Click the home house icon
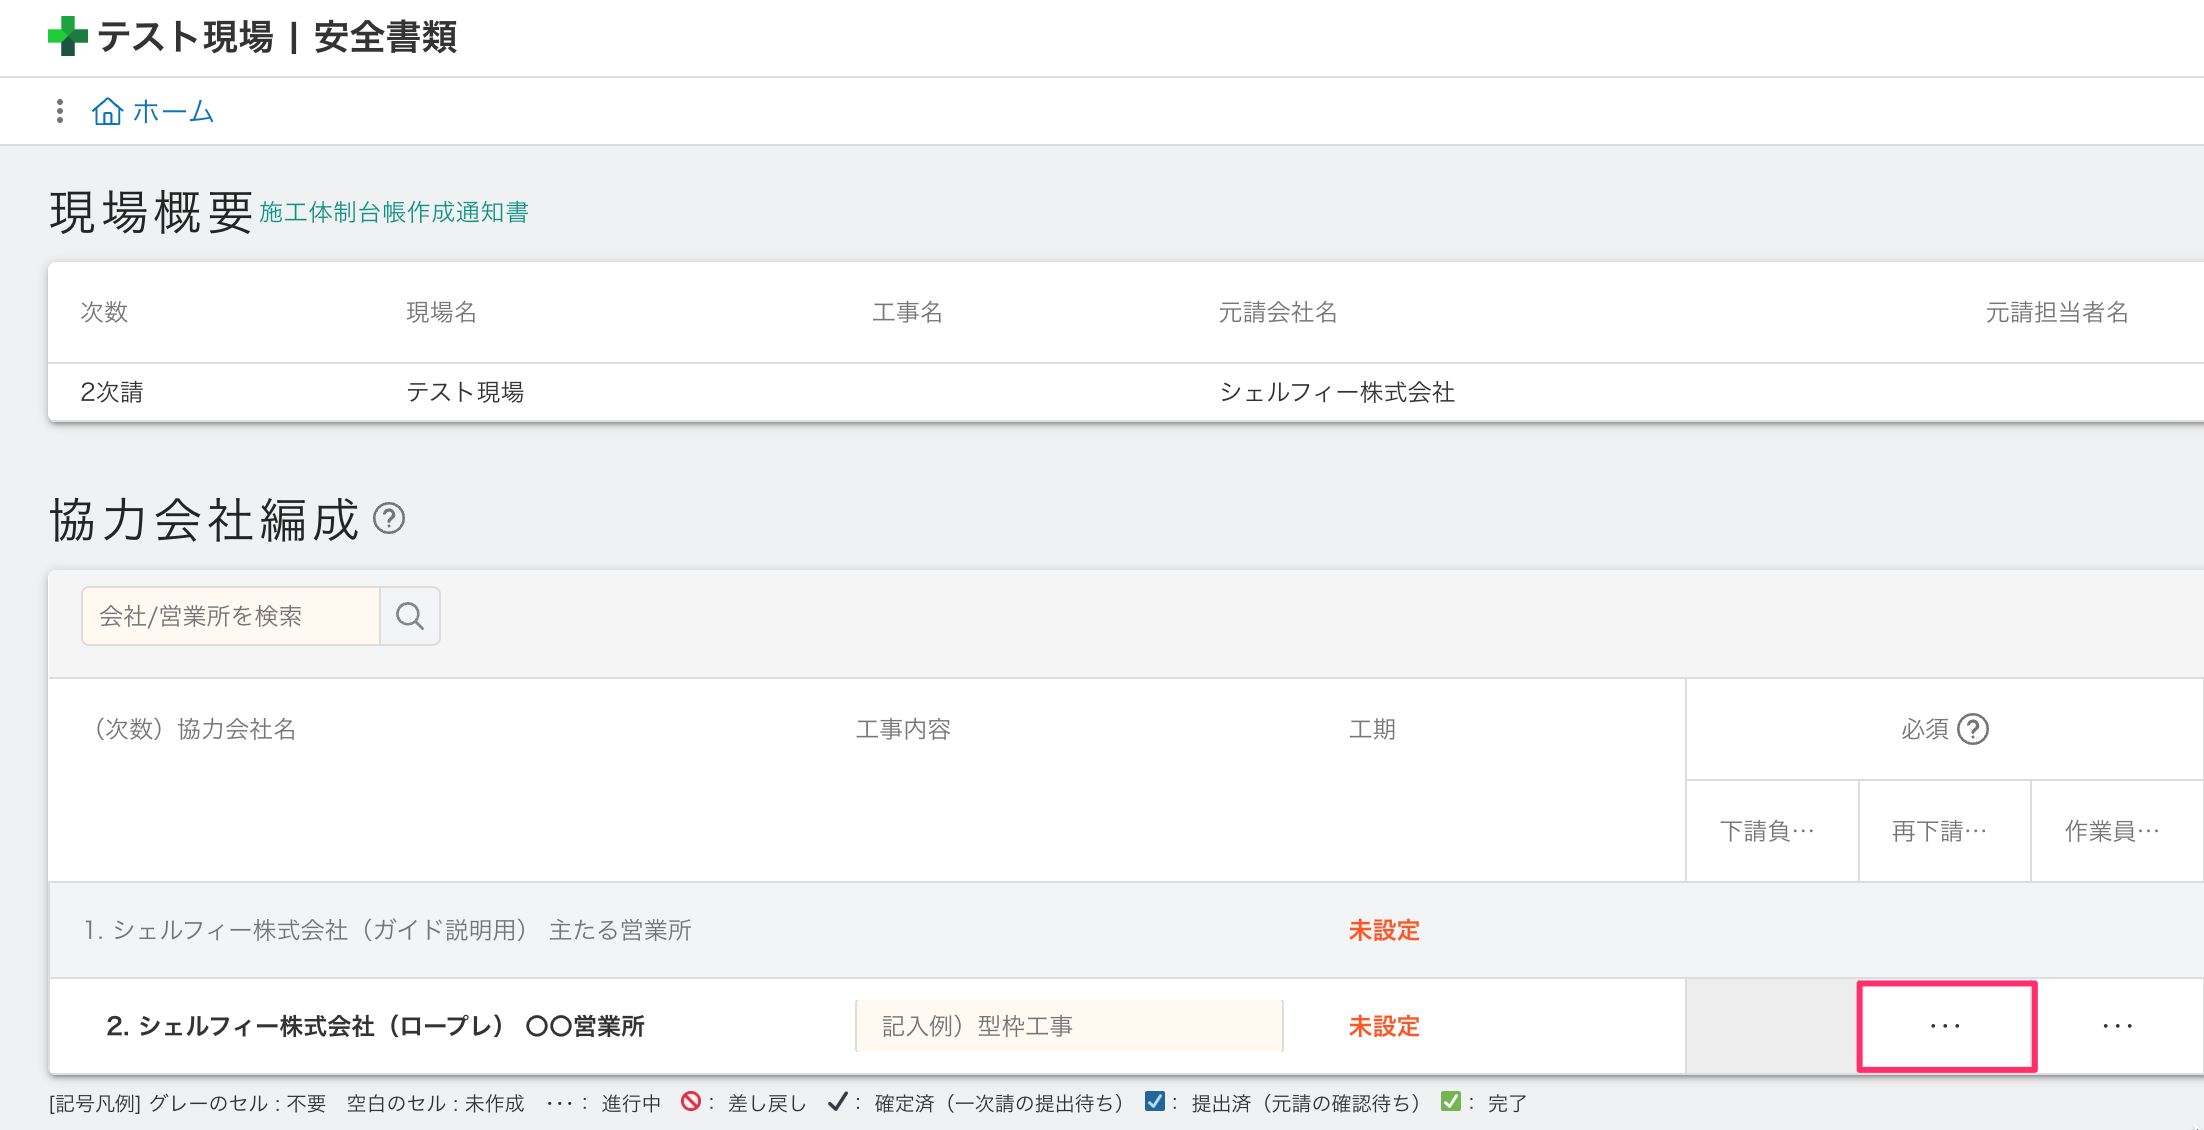2204x1130 pixels. [x=107, y=111]
